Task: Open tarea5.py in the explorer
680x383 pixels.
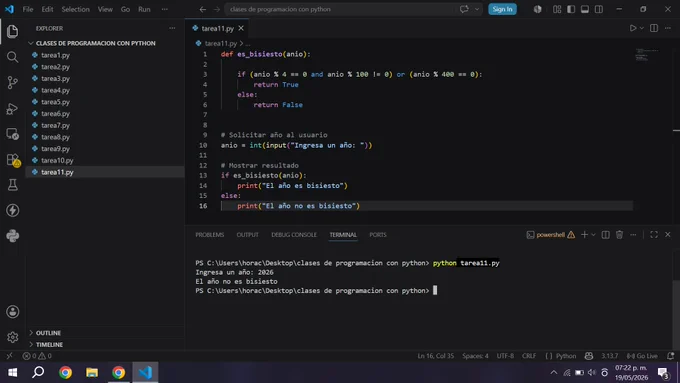Action: point(55,102)
